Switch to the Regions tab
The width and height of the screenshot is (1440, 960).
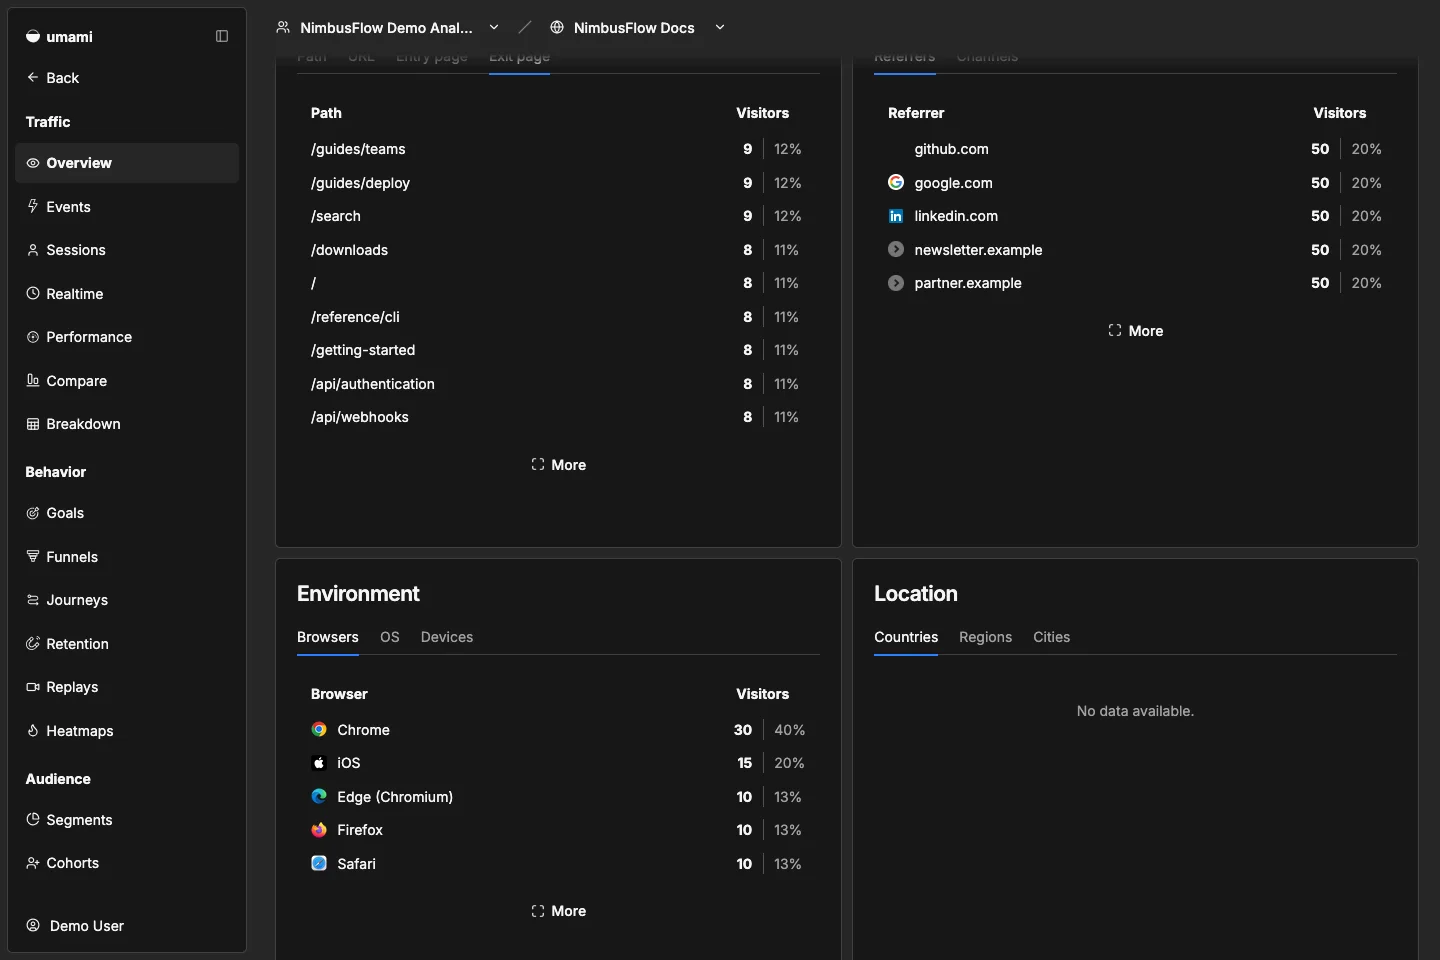click(x=985, y=637)
